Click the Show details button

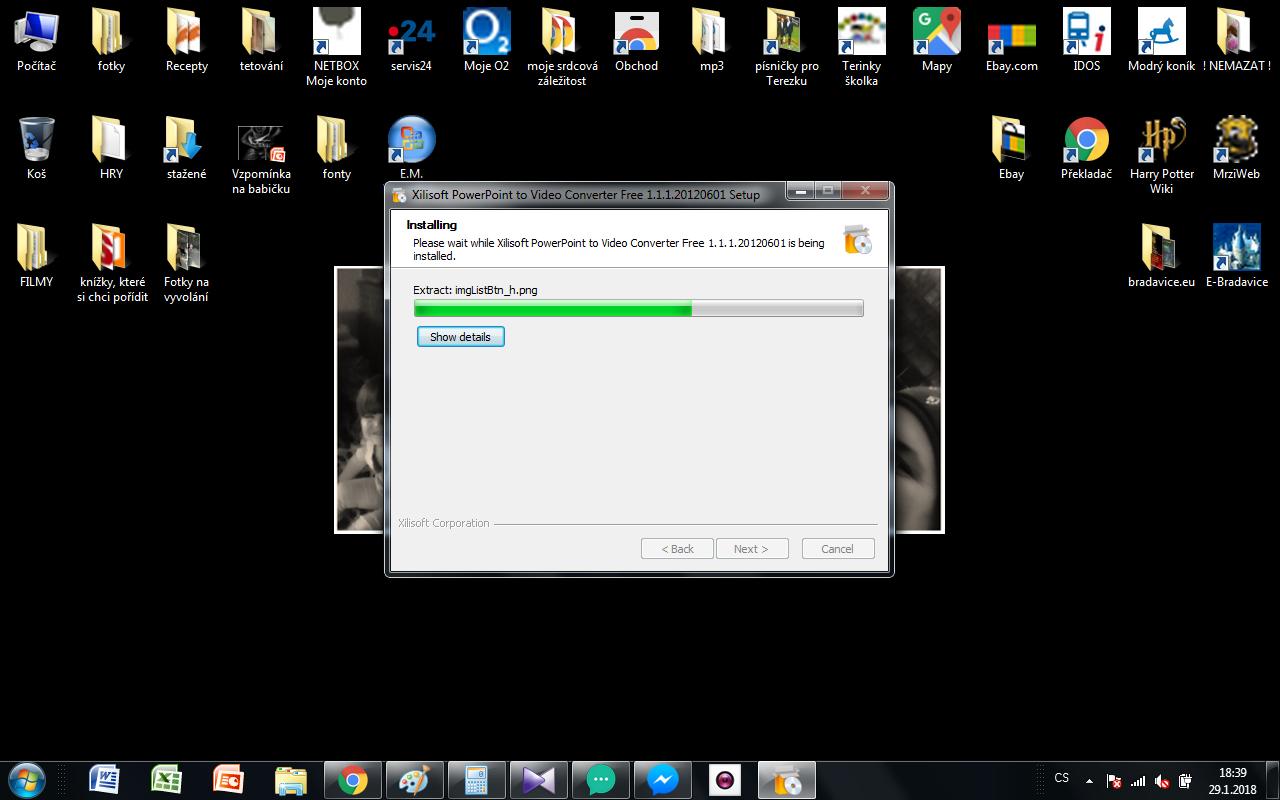[x=460, y=337]
